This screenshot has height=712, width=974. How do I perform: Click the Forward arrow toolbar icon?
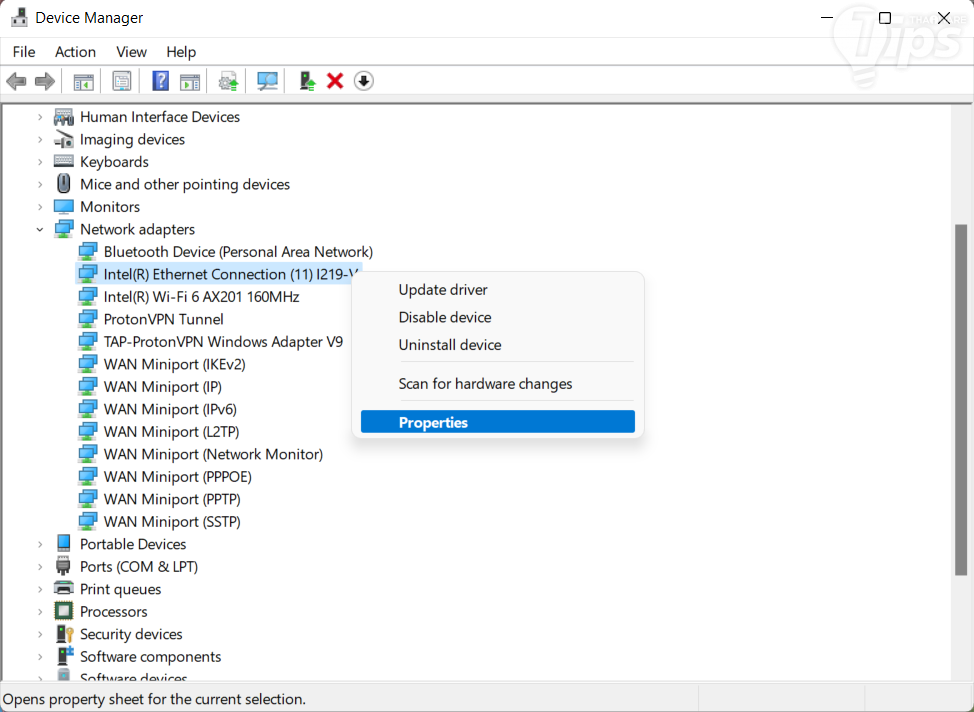coord(45,81)
